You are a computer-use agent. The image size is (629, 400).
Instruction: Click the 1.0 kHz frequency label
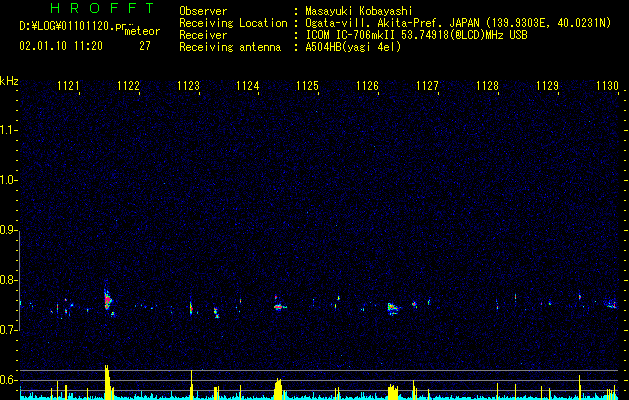pyautogui.click(x=8, y=180)
